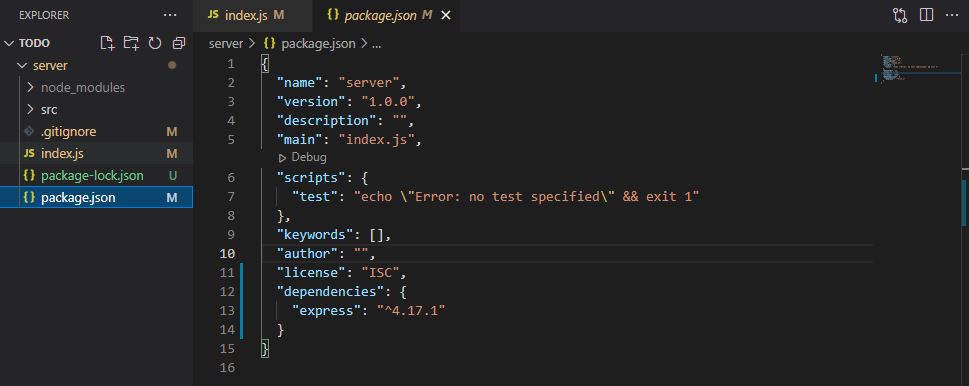969x386 pixels.
Task: Click line number 12 in gutter
Action: pos(227,291)
